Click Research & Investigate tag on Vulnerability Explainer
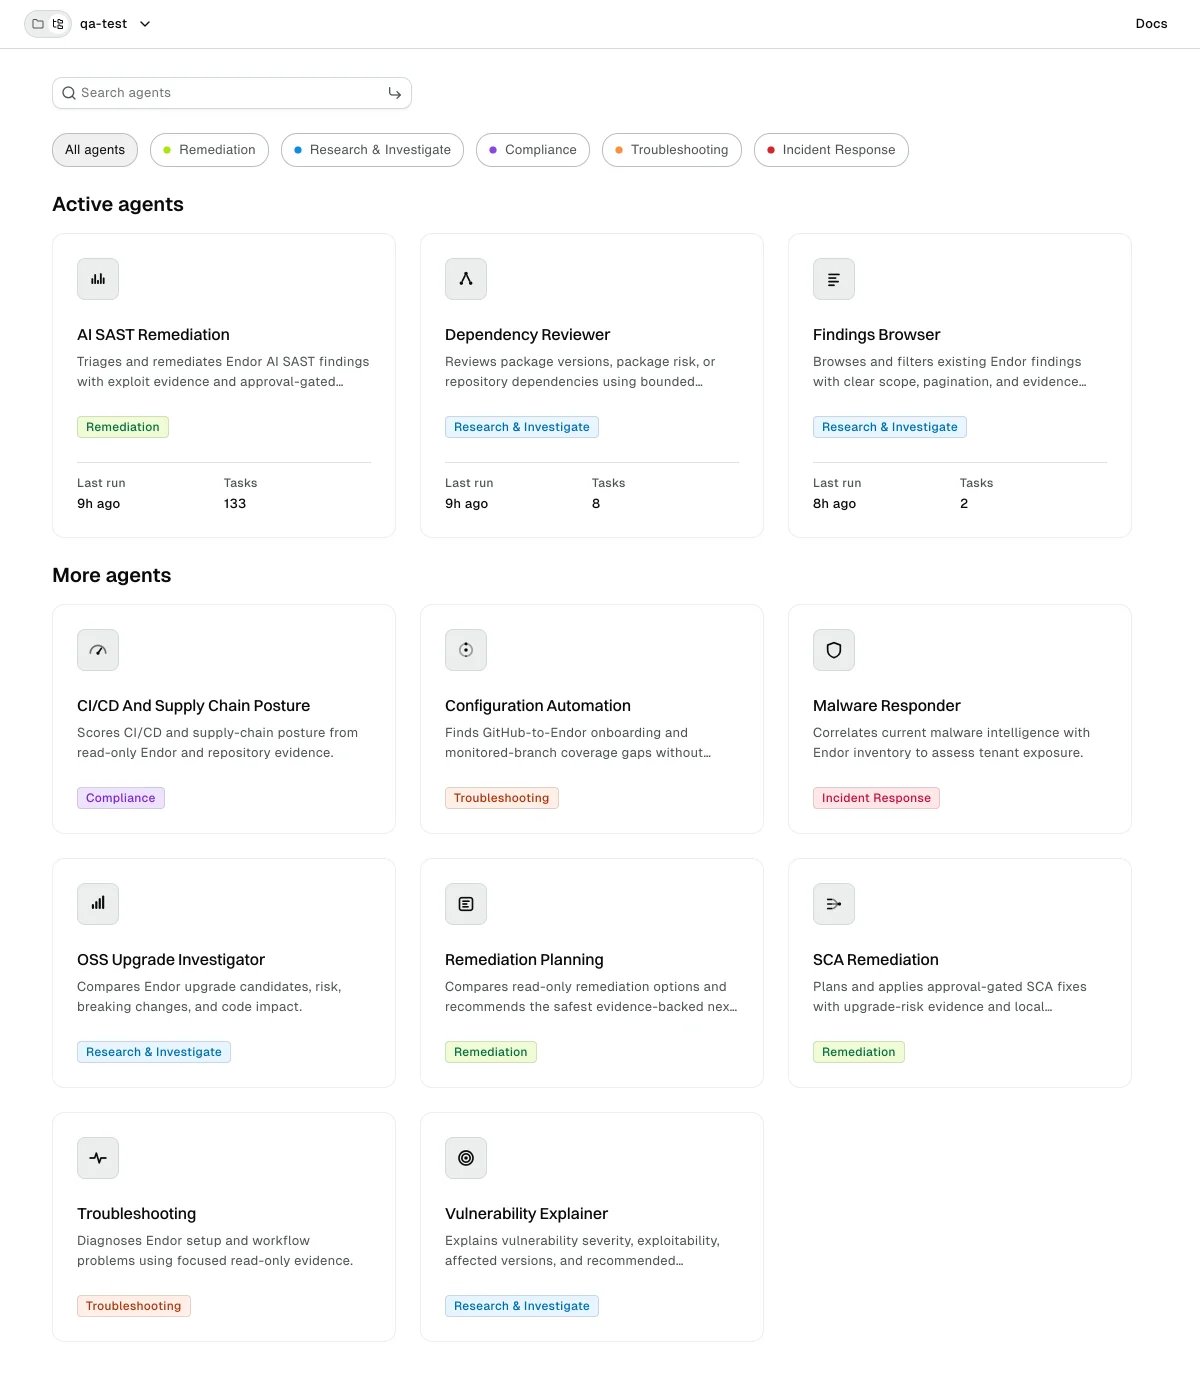 pos(522,1306)
